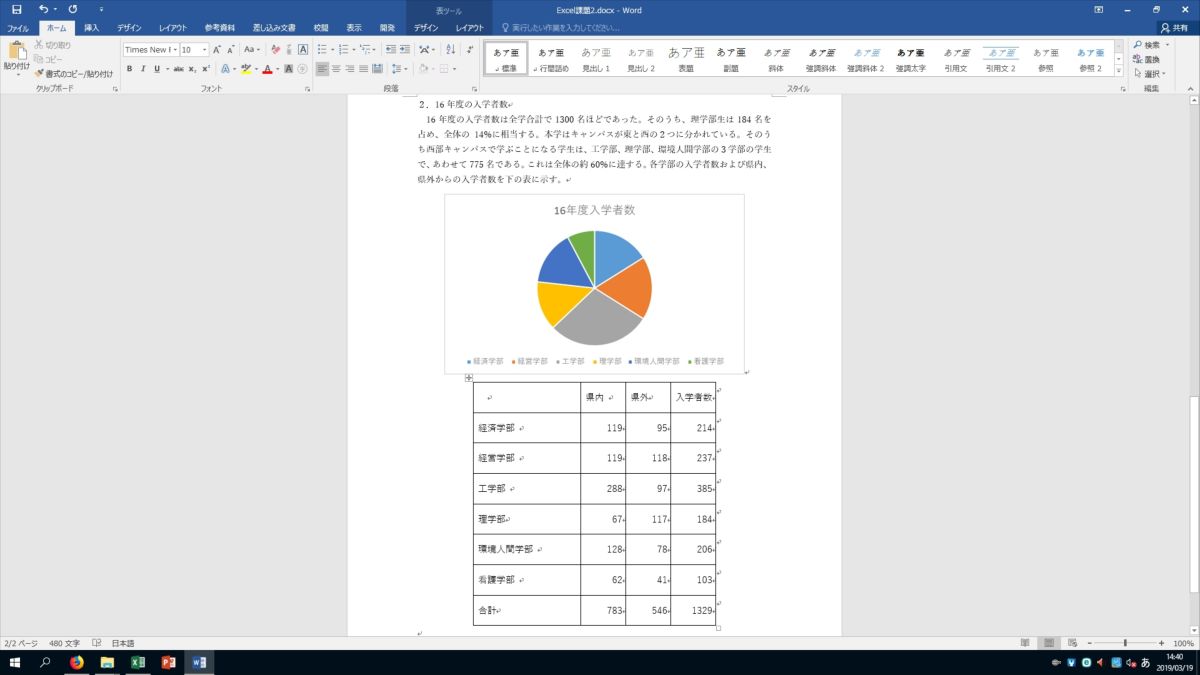Click the zoom slider in the status bar
Screen dimensions: 1200x675
pyautogui.click(x=1125, y=643)
